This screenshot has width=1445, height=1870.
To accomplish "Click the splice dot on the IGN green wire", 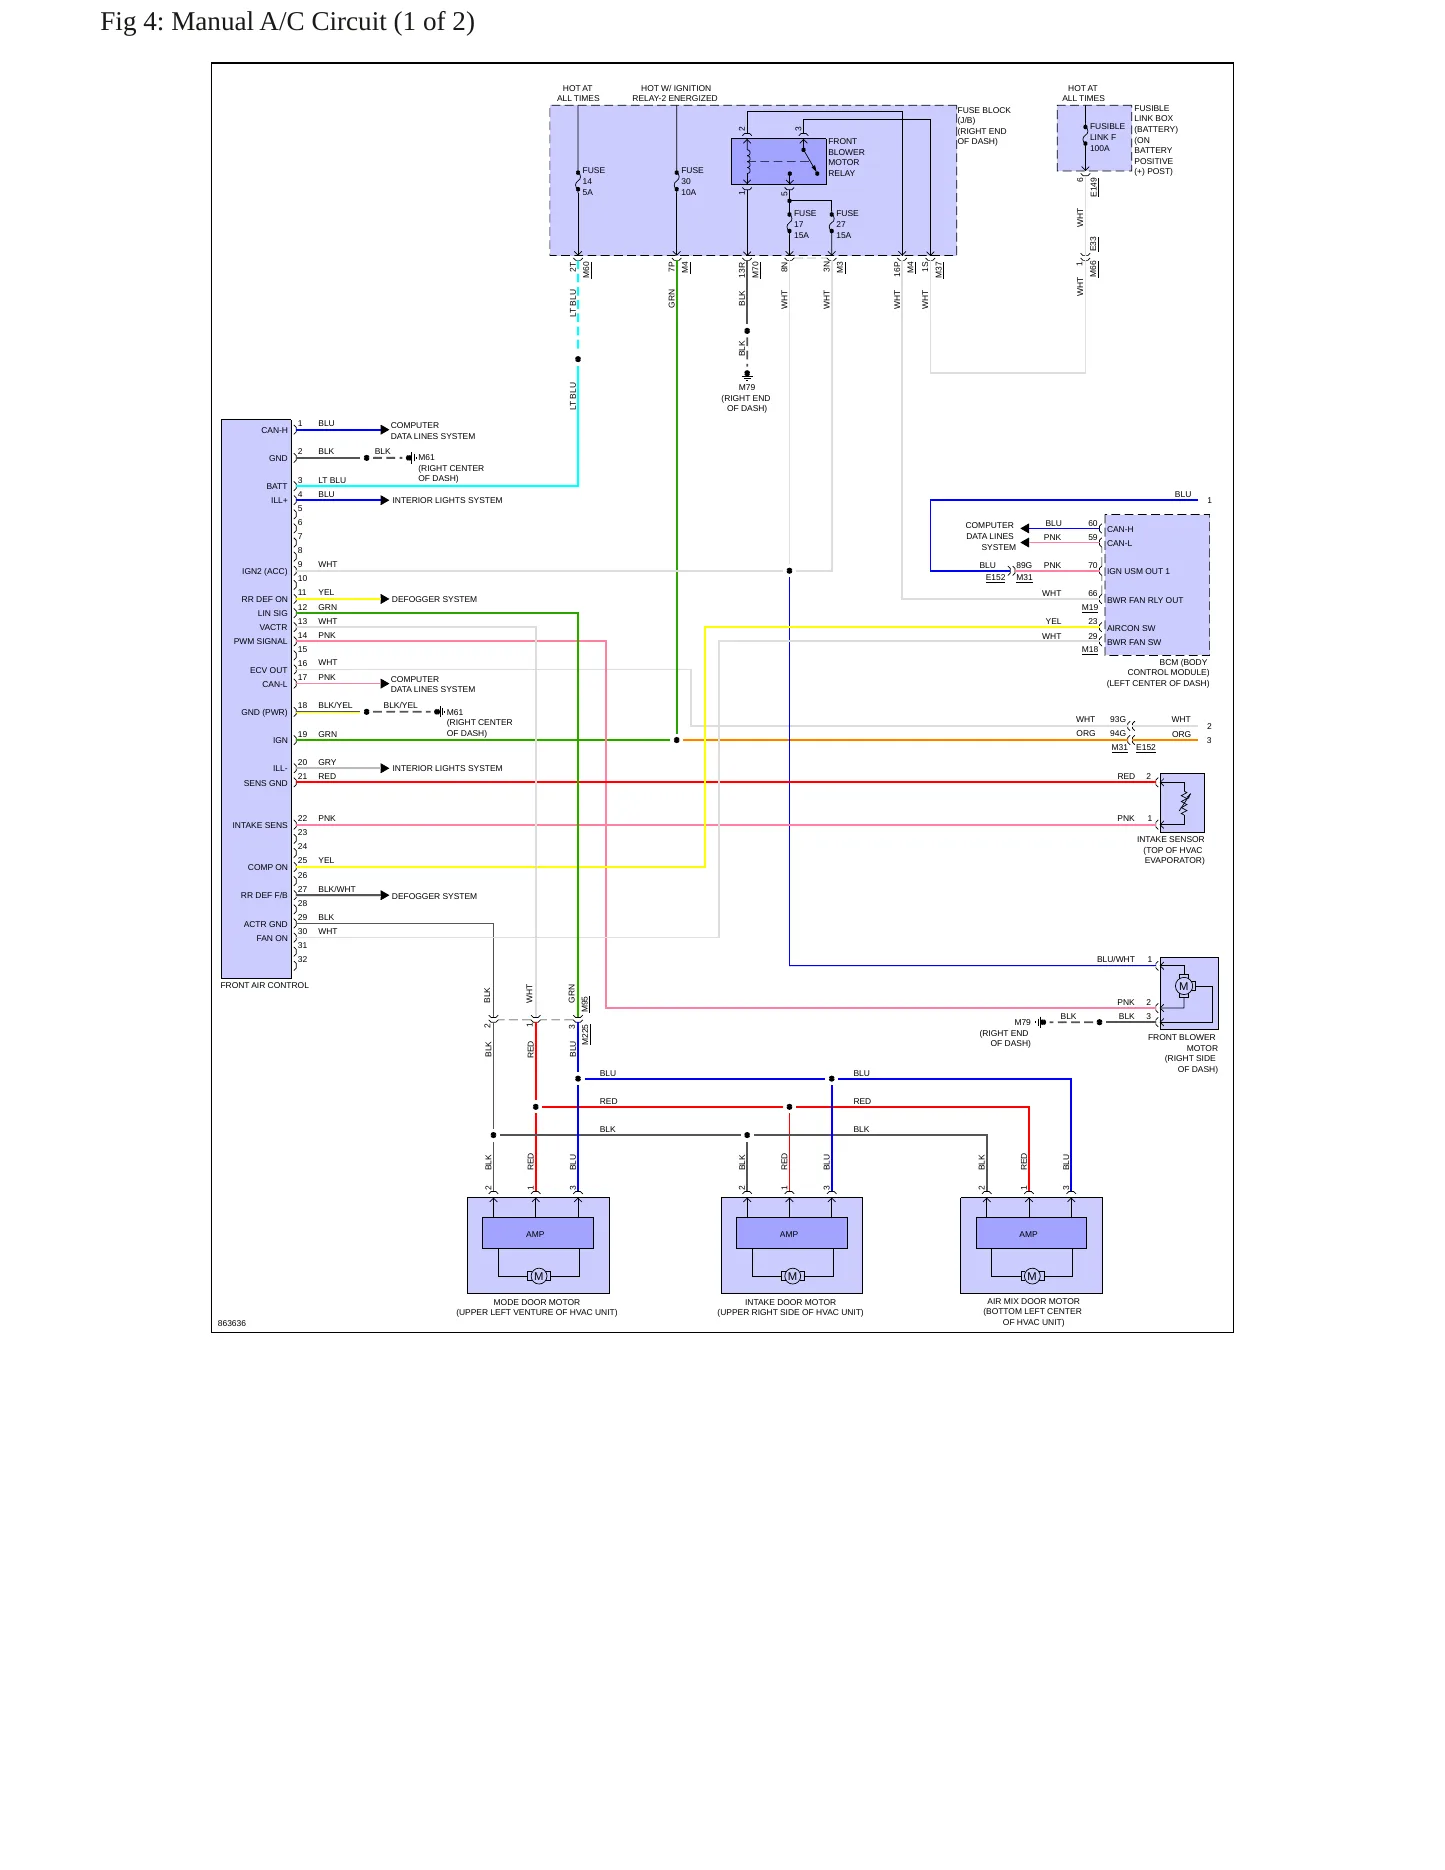I will [677, 740].
